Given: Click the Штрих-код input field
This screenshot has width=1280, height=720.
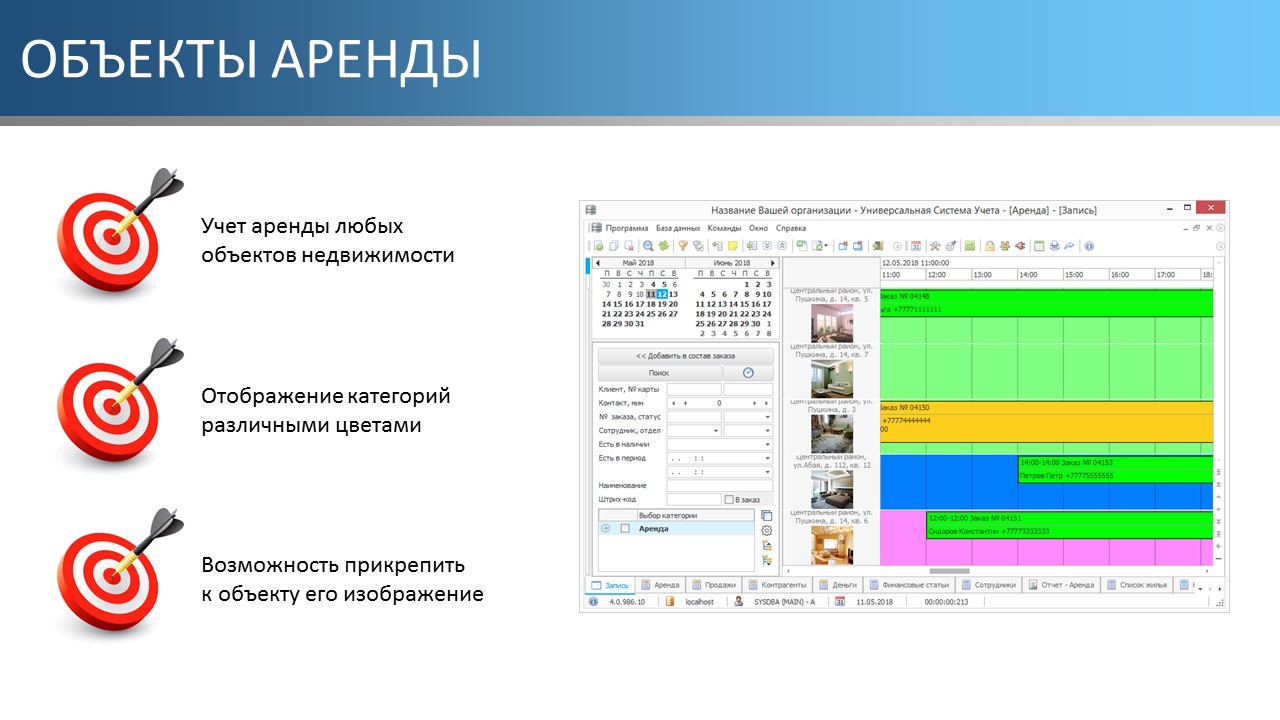Looking at the screenshot, I should [x=693, y=499].
